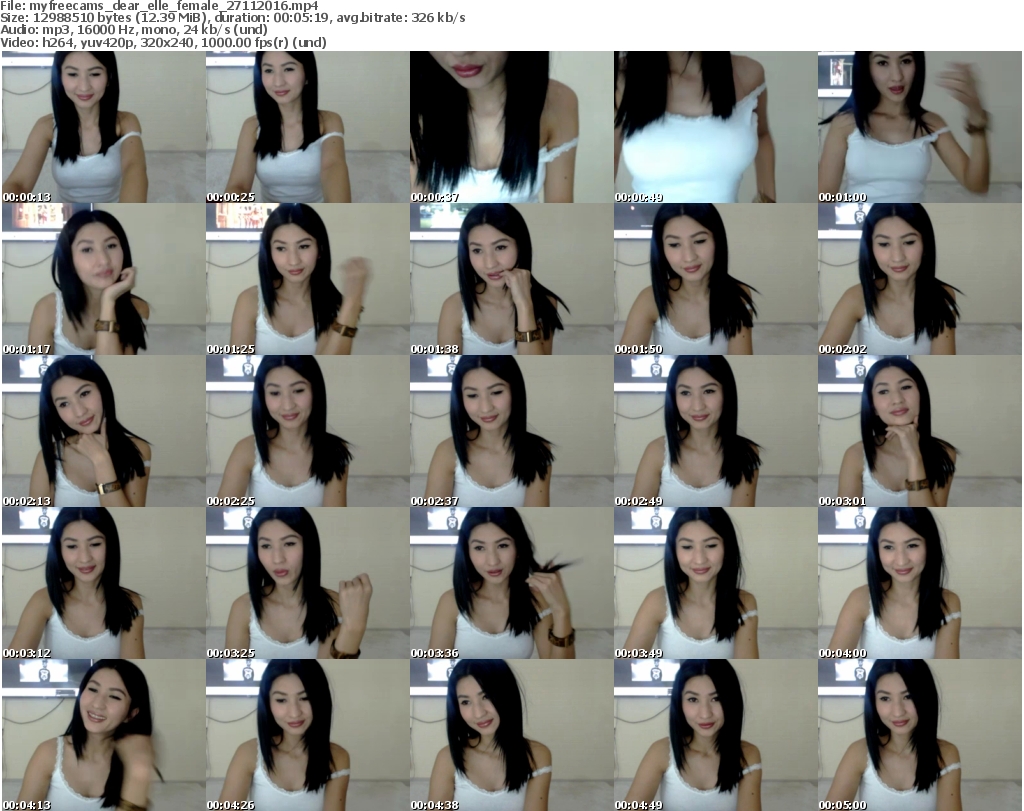Select the thumbnail stamped 00:02:13
The height and width of the screenshot is (811, 1024).
(103, 432)
